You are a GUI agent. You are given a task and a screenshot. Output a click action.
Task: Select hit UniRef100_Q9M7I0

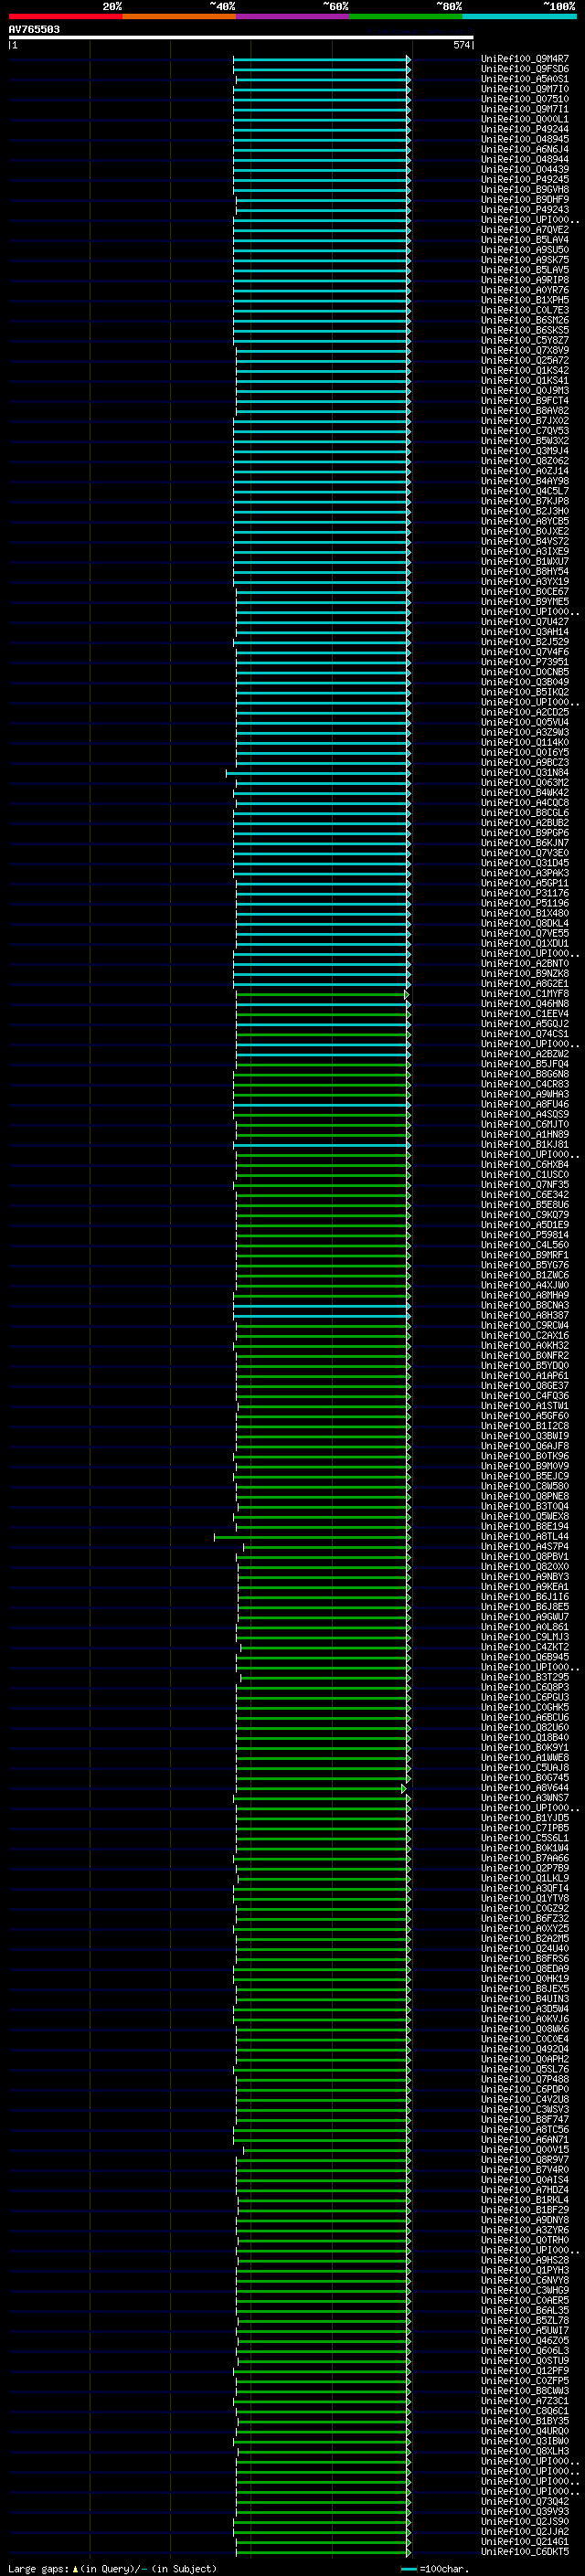[525, 89]
